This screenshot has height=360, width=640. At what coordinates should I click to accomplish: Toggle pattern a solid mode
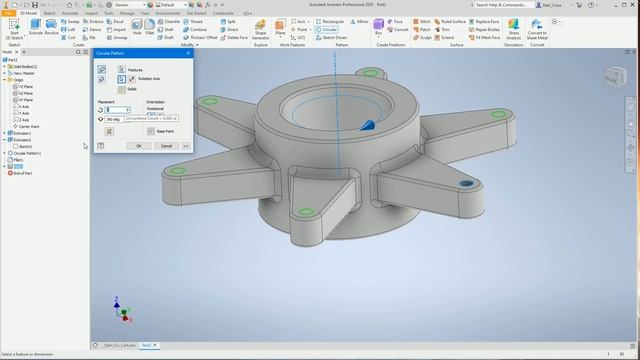pyautogui.click(x=102, y=80)
